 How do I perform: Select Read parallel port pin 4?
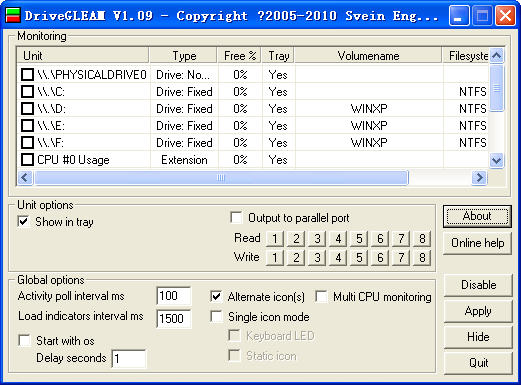point(338,239)
